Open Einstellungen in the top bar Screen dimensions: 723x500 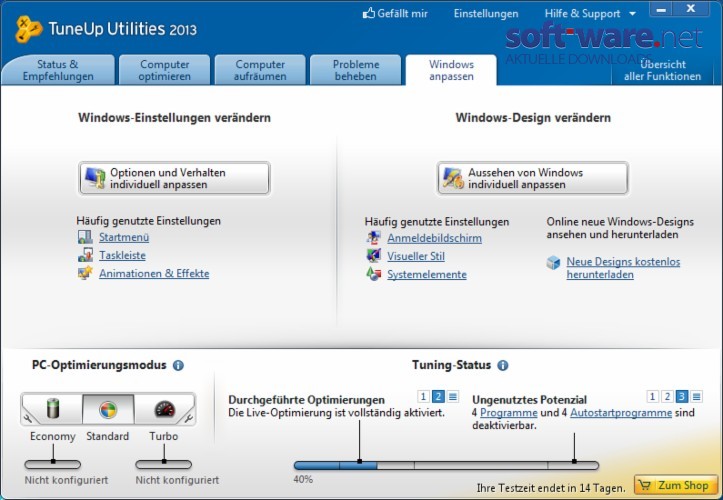click(486, 14)
